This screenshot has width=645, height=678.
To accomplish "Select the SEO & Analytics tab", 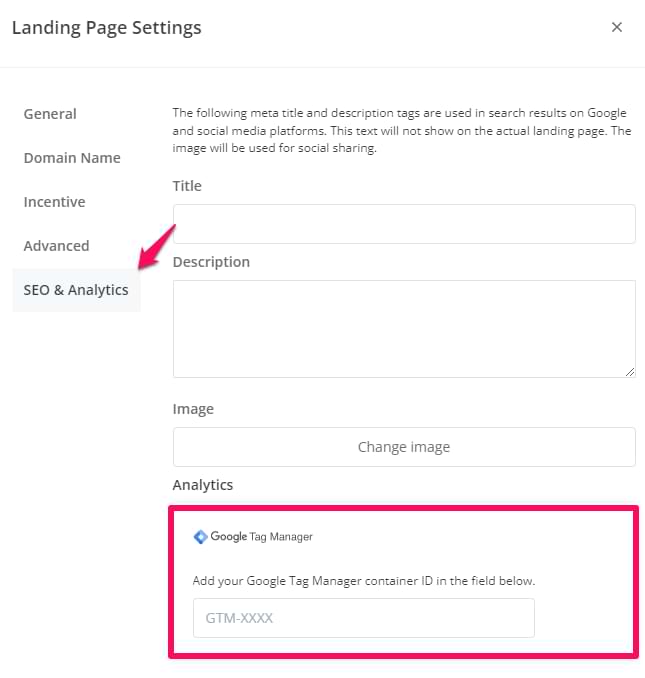I will [x=76, y=290].
